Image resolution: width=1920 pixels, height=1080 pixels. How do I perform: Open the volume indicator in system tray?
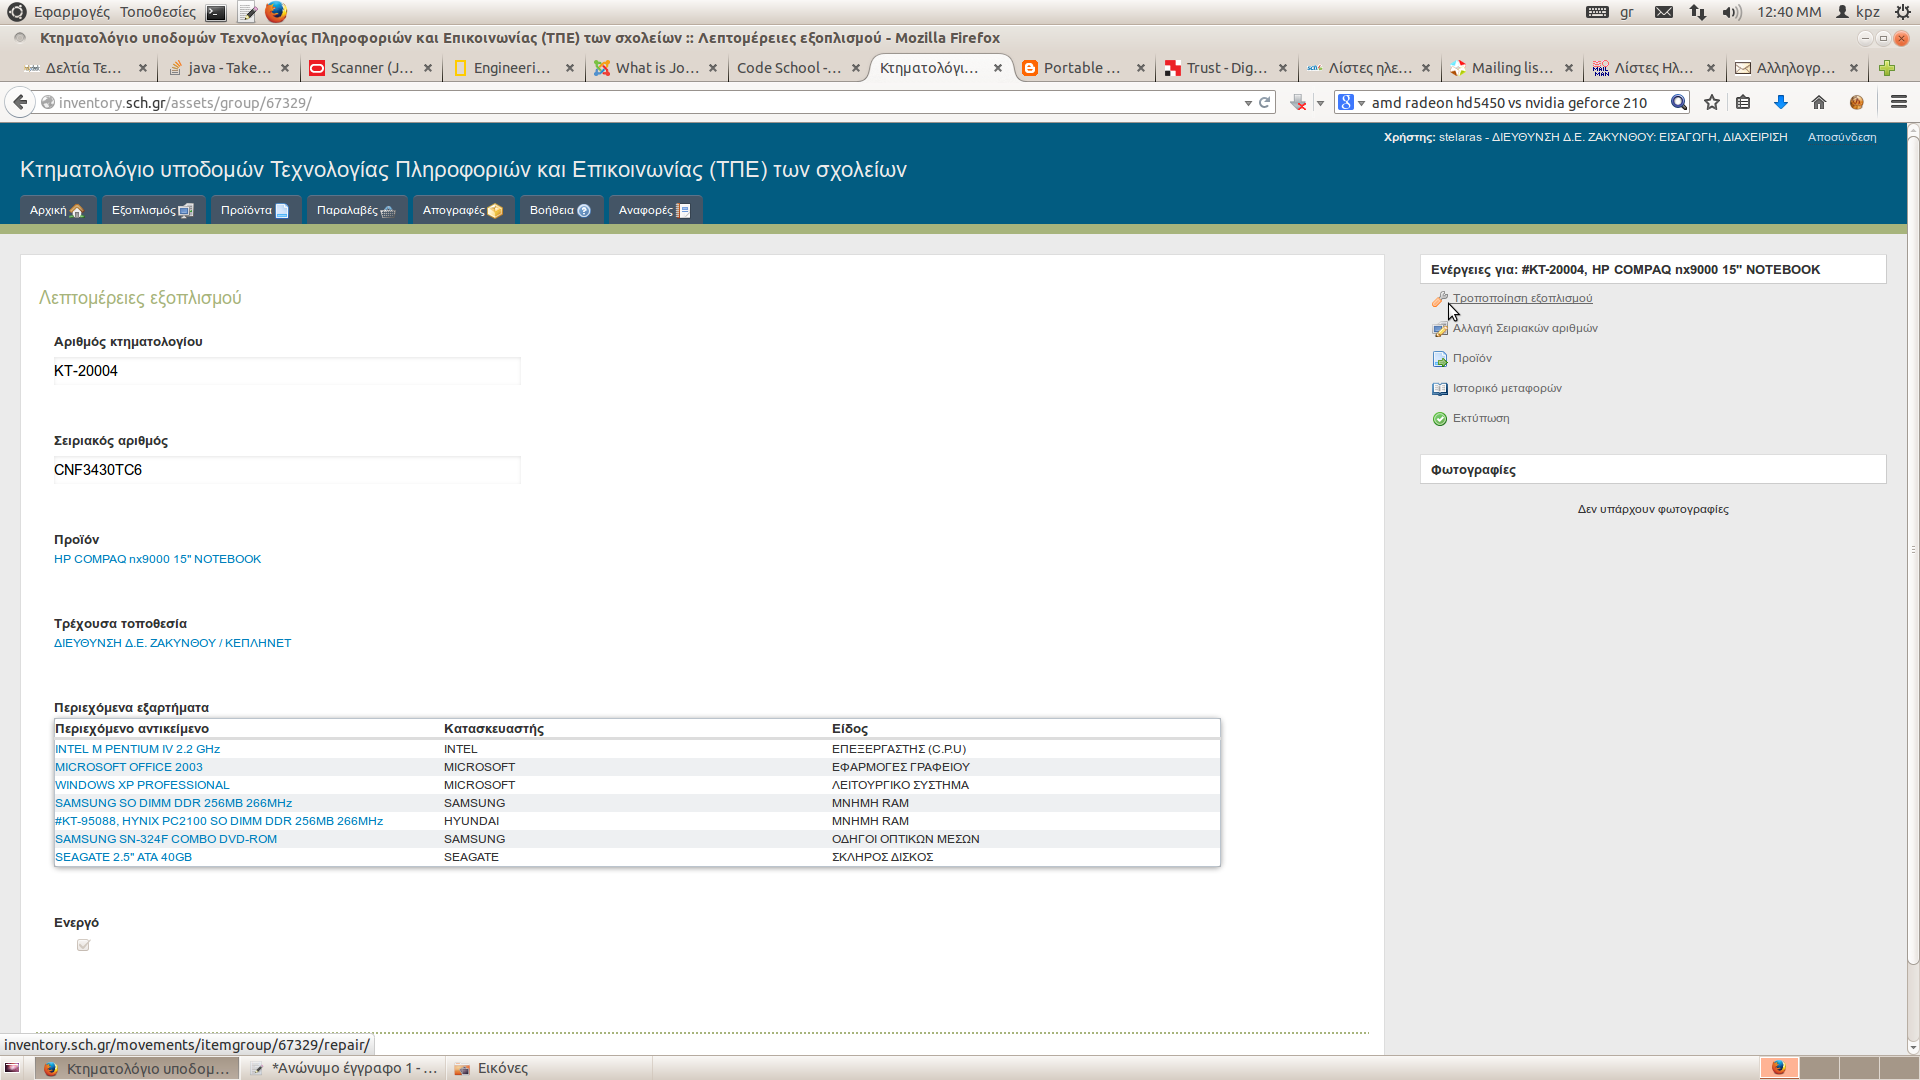tap(1732, 12)
